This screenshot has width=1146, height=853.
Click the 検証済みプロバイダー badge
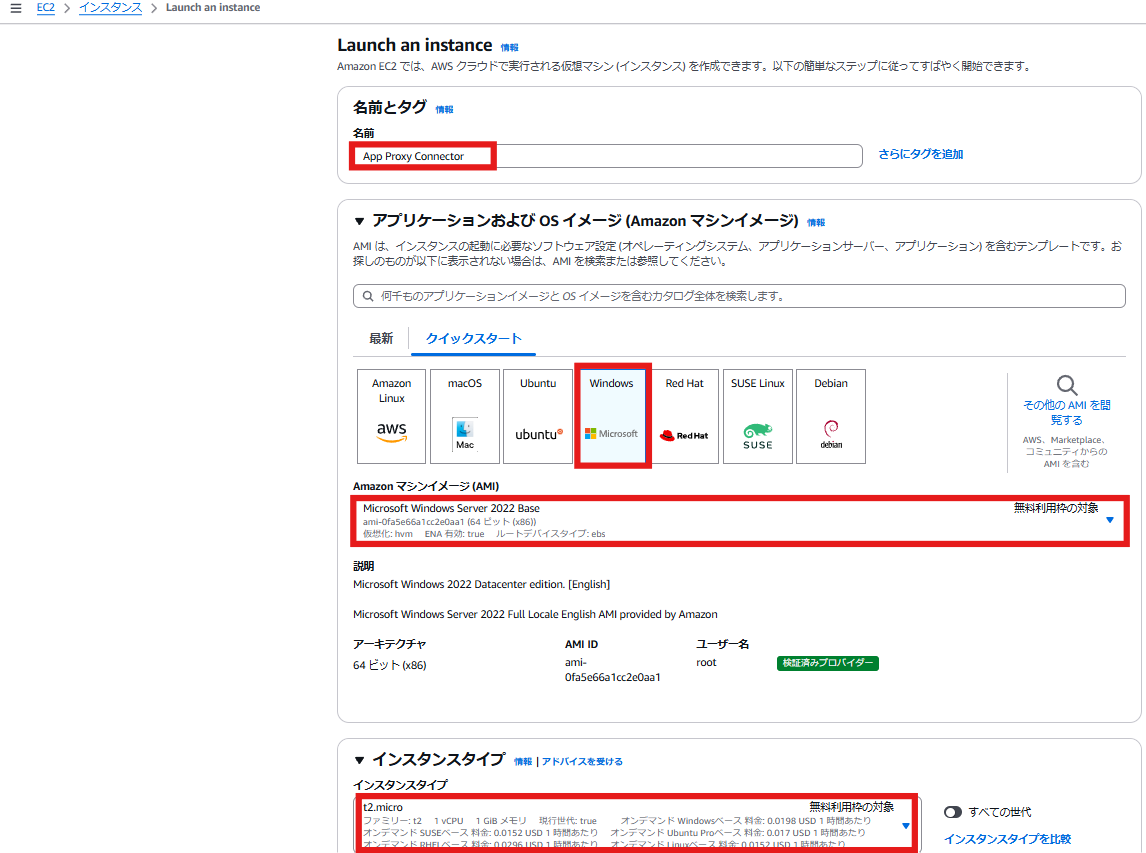pos(827,663)
